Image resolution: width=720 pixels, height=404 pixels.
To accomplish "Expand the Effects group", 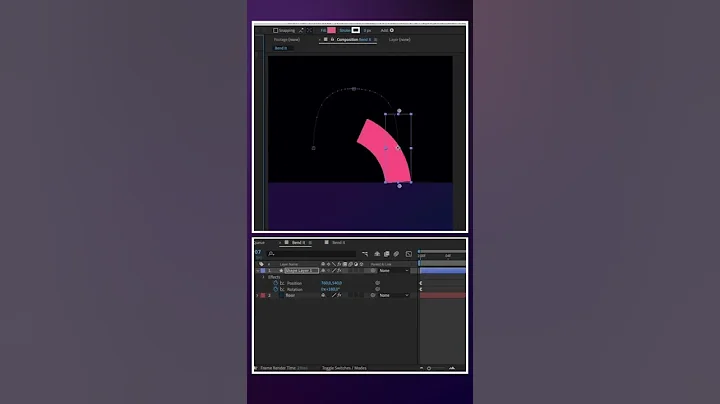I will (263, 277).
